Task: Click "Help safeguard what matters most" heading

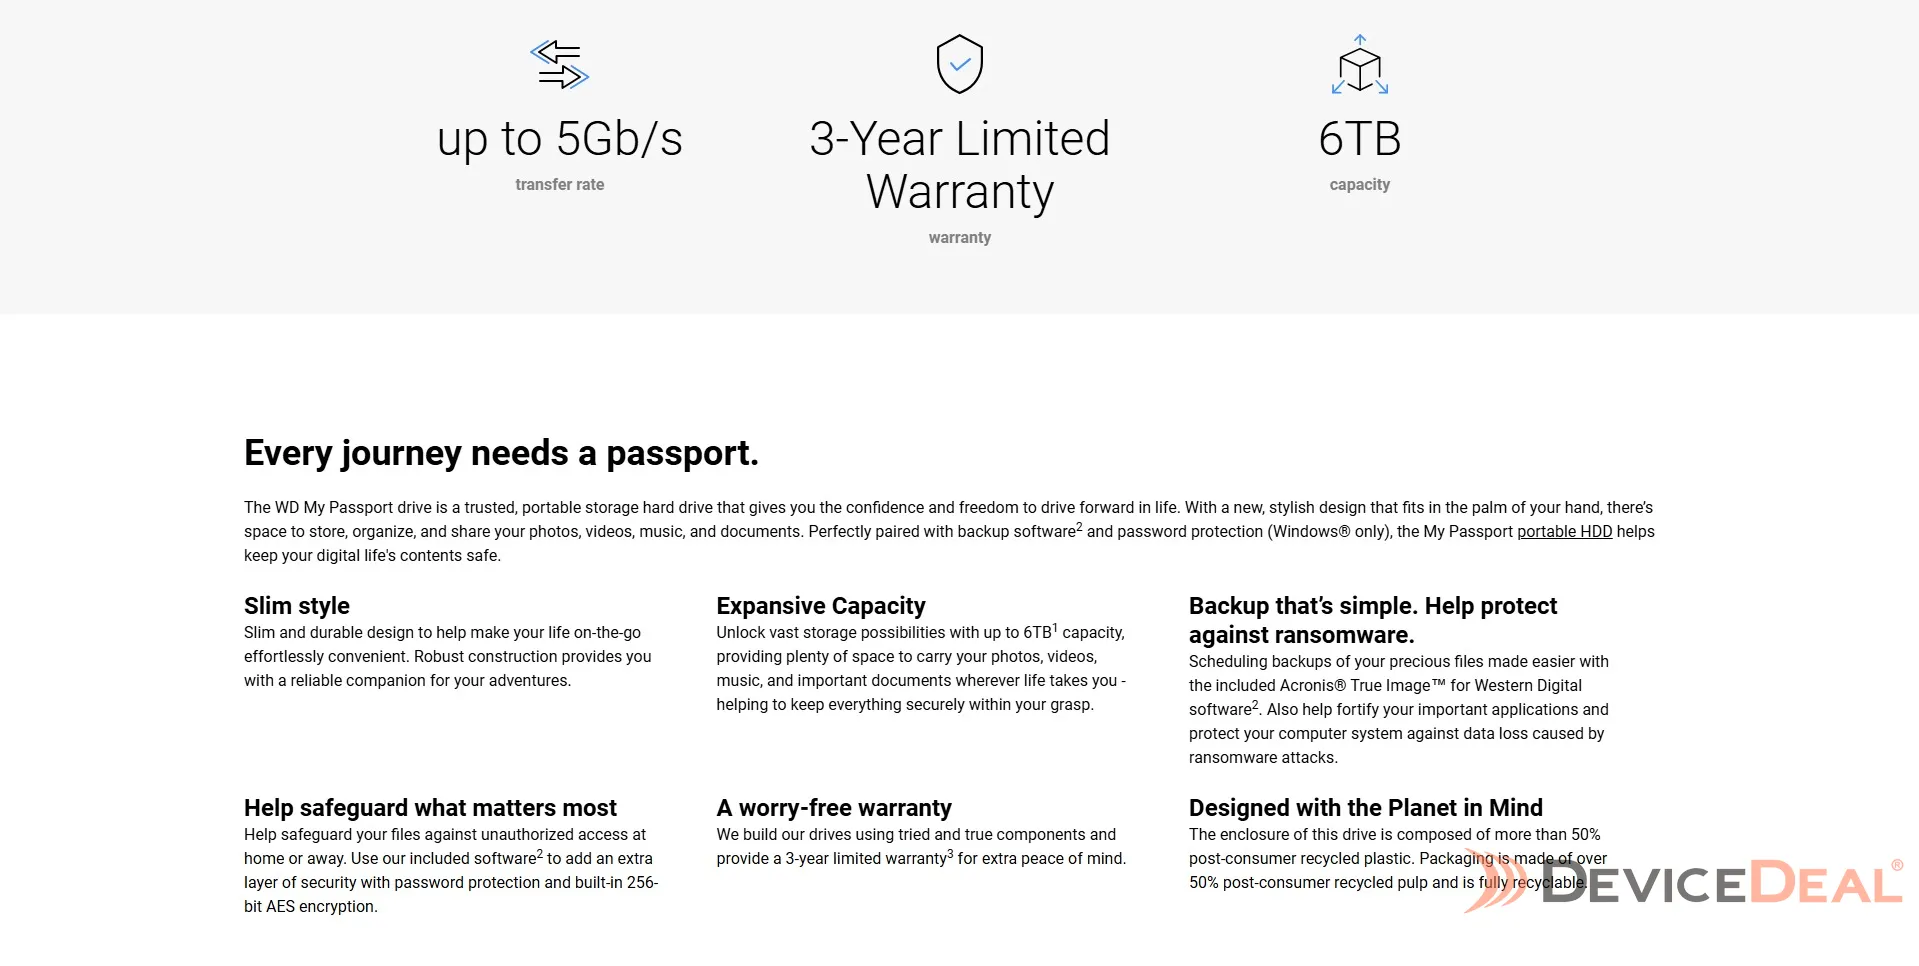Action: [430, 808]
